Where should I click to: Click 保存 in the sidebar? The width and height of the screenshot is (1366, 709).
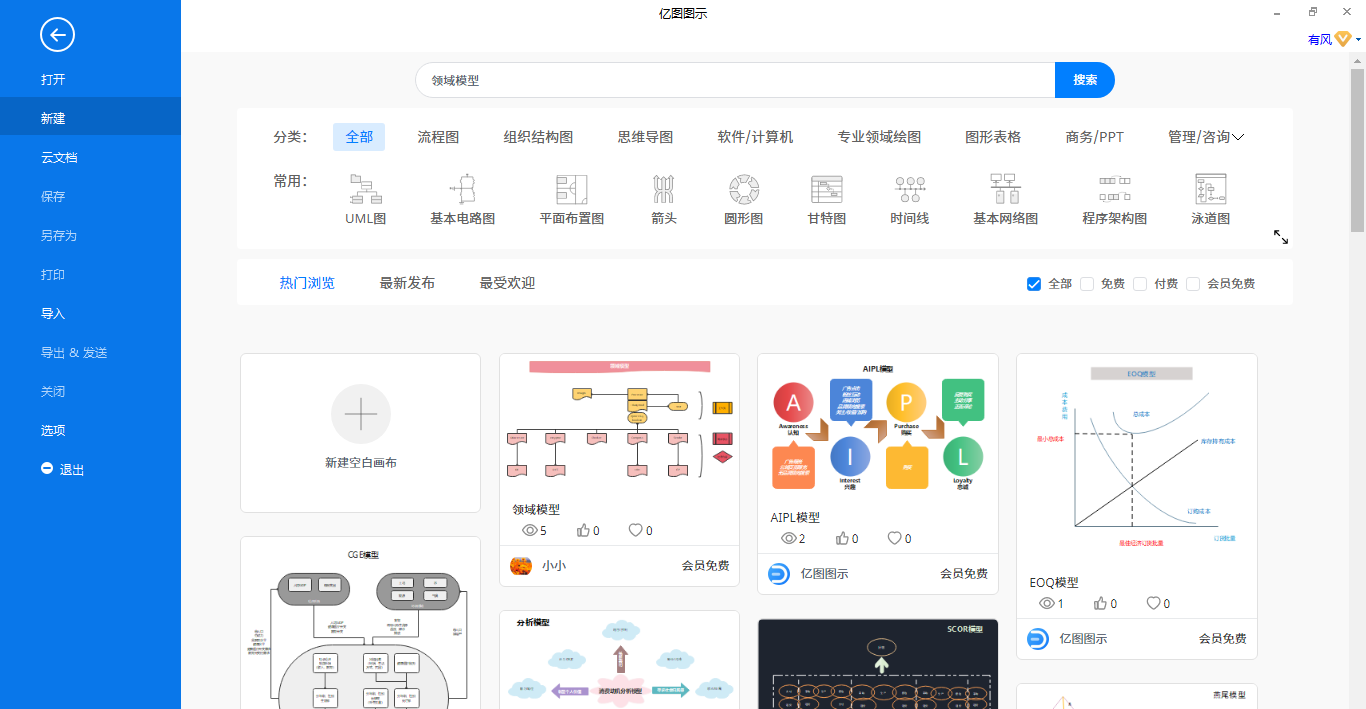[90, 196]
